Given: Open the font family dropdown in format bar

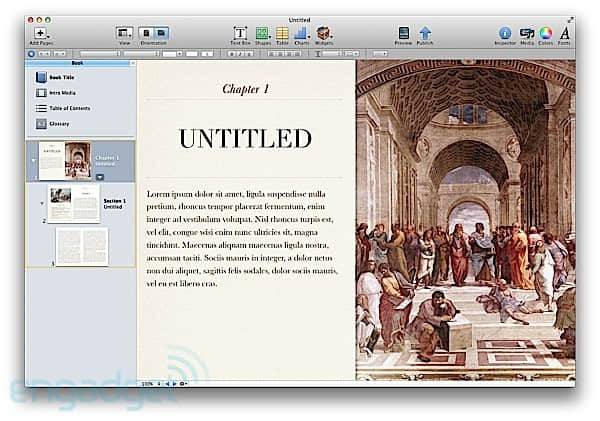Looking at the screenshot, I should [x=100, y=54].
